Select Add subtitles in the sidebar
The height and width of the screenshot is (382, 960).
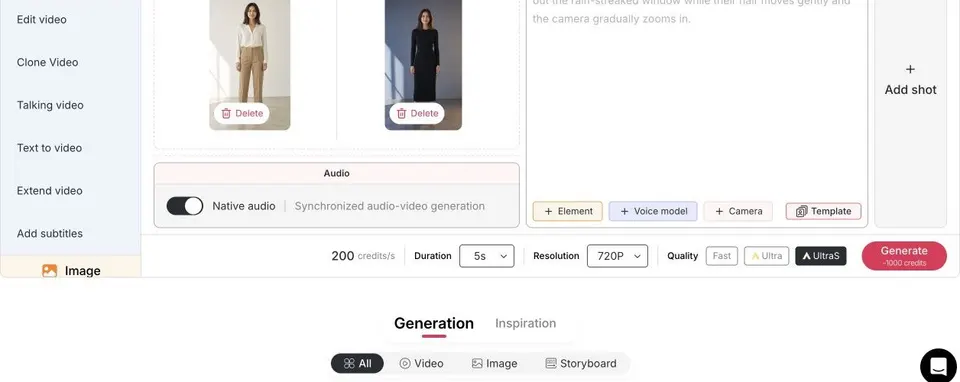tap(50, 234)
